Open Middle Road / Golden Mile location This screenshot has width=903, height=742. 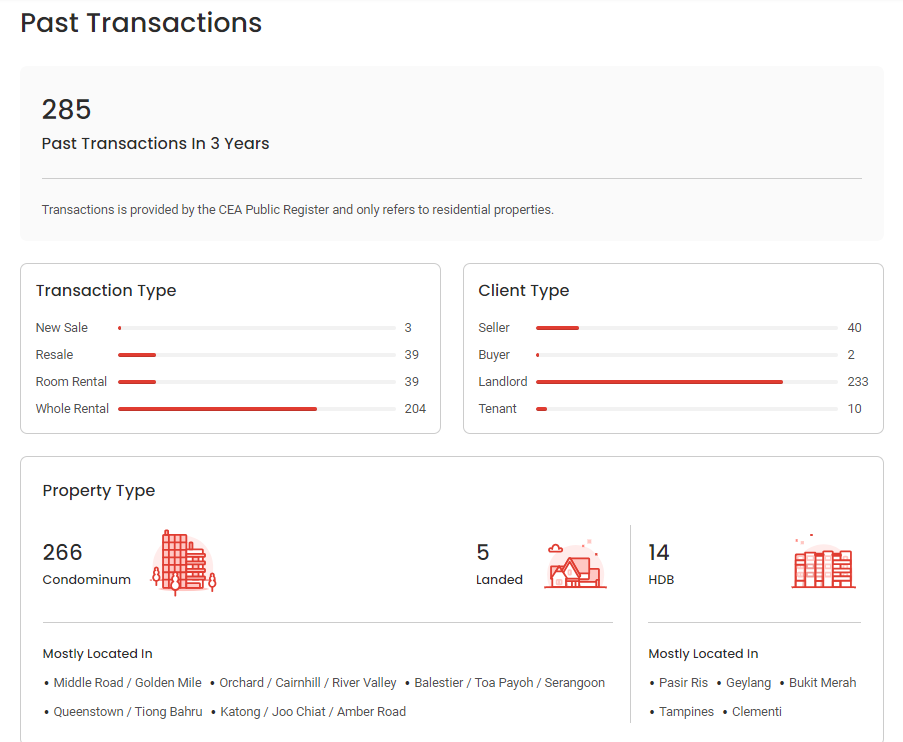(127, 683)
